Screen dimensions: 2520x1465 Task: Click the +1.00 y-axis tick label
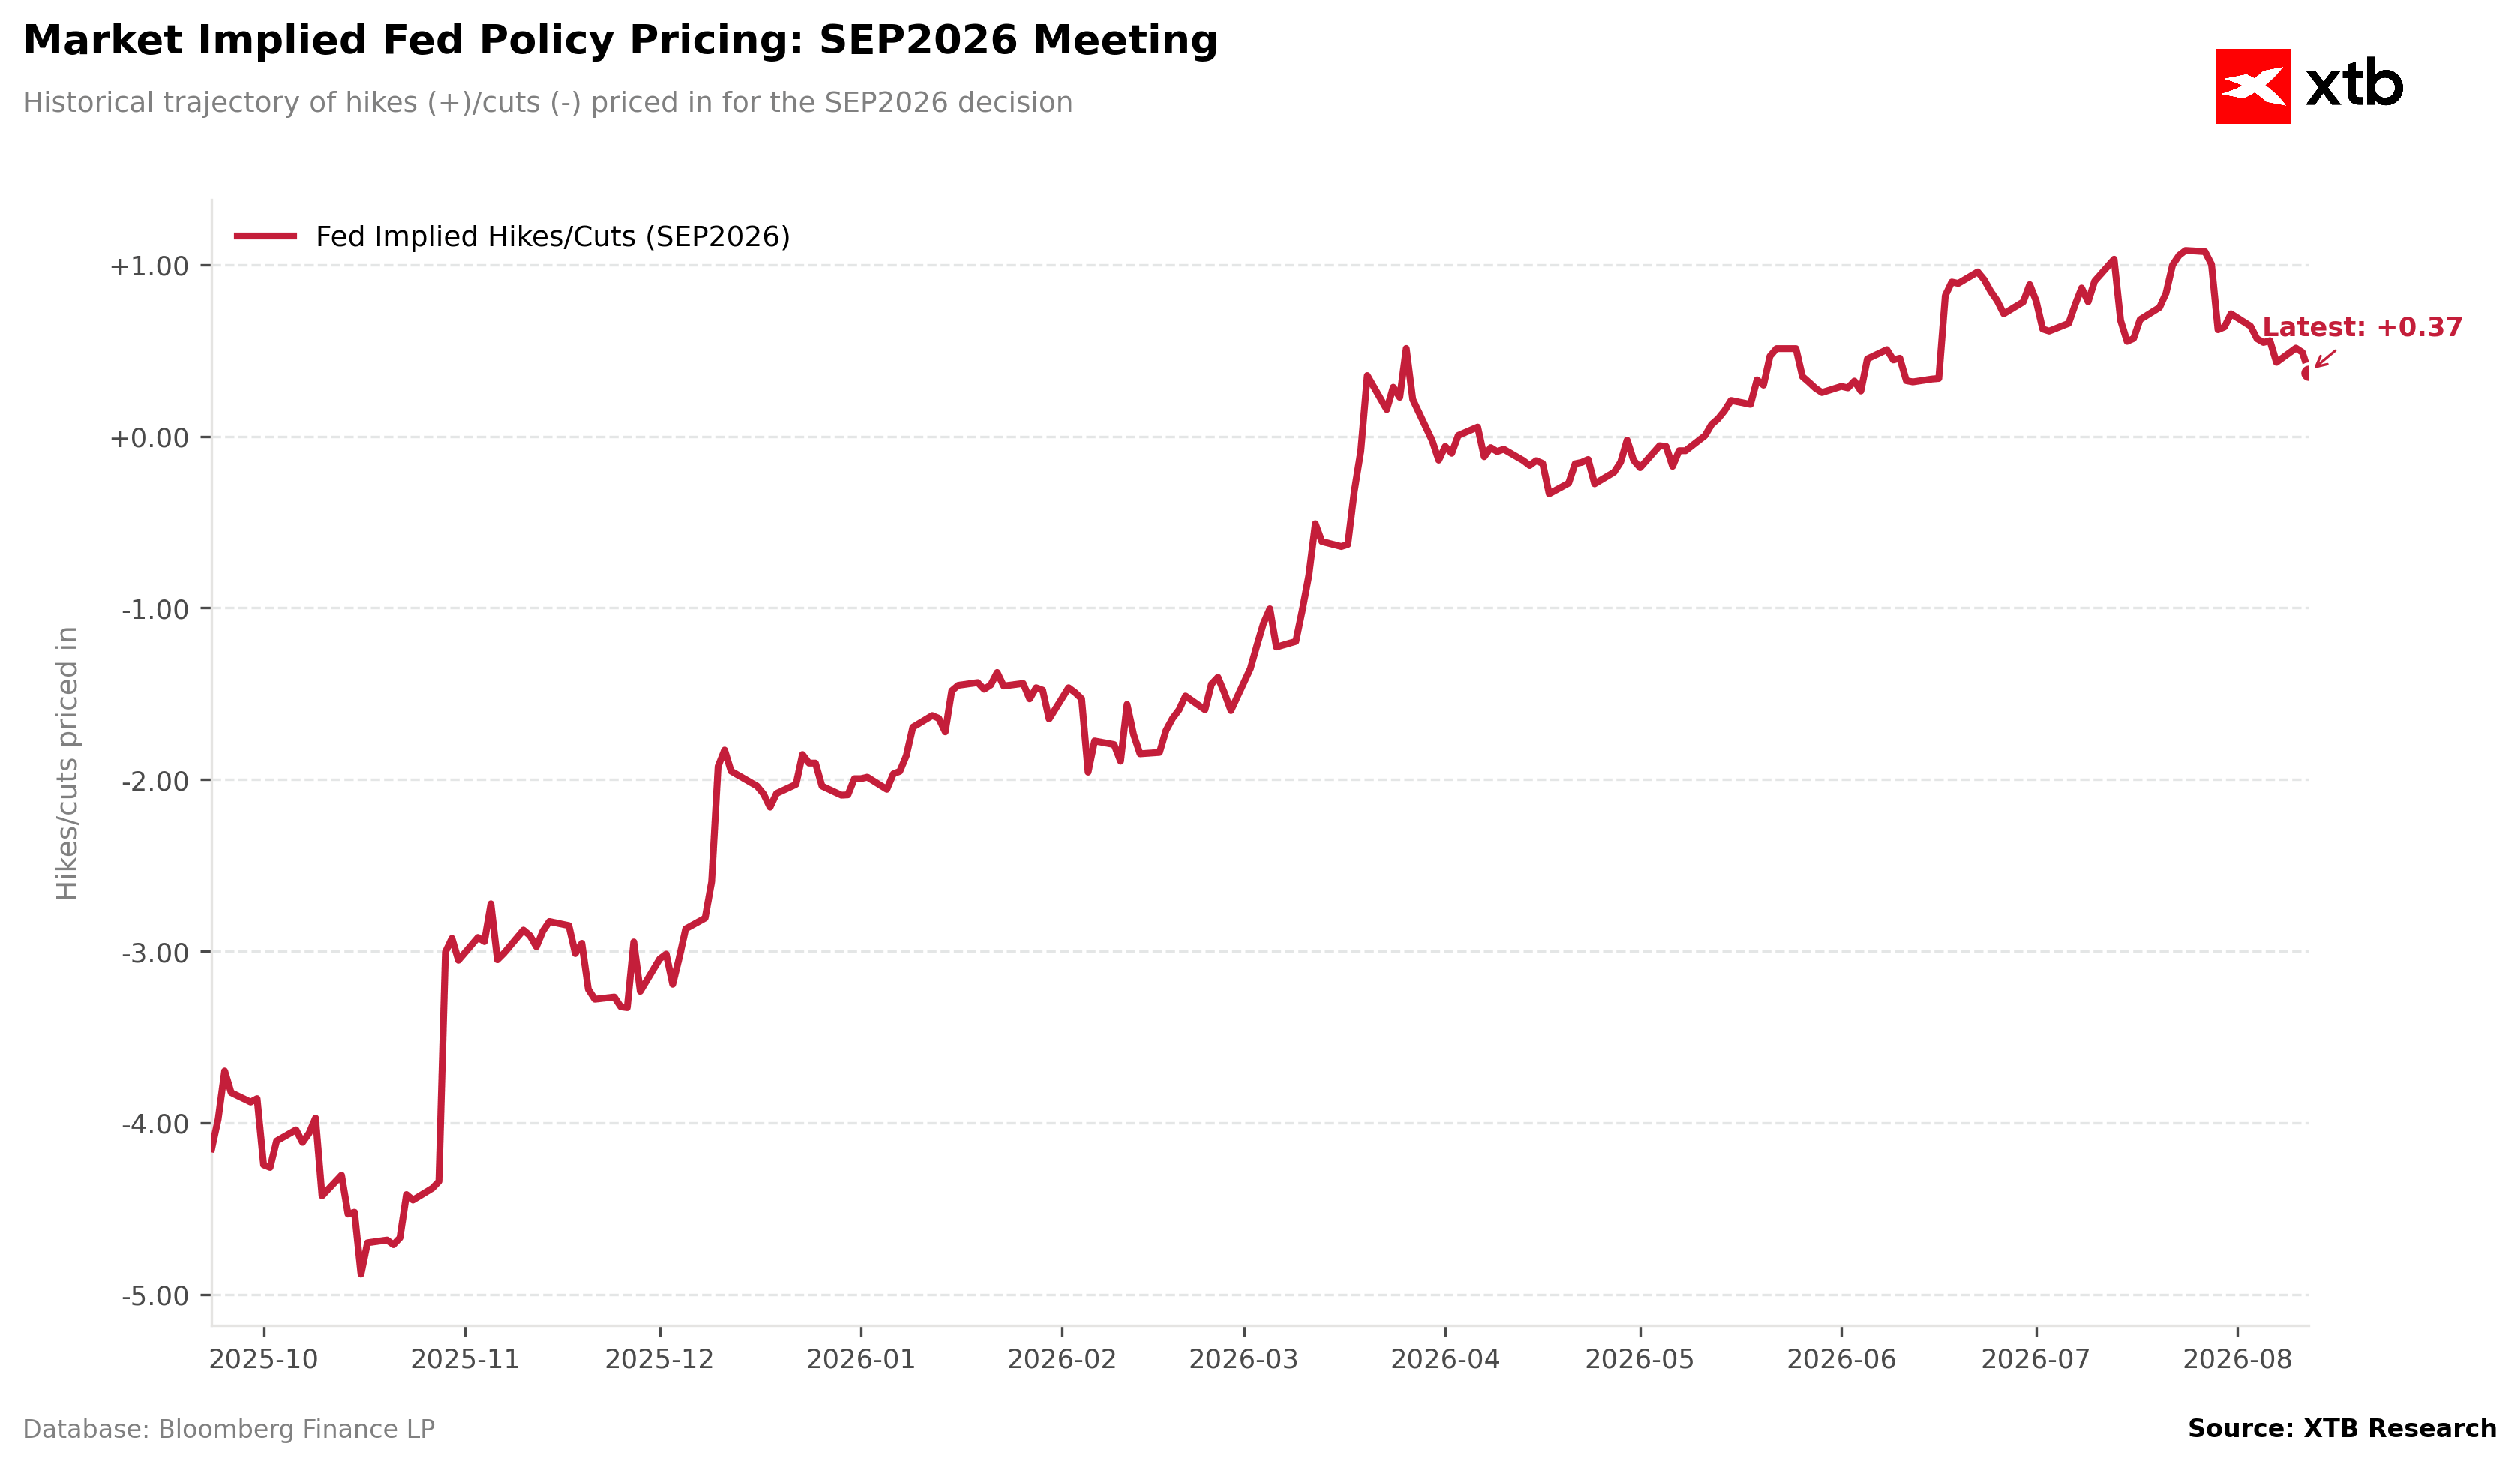tap(149, 266)
